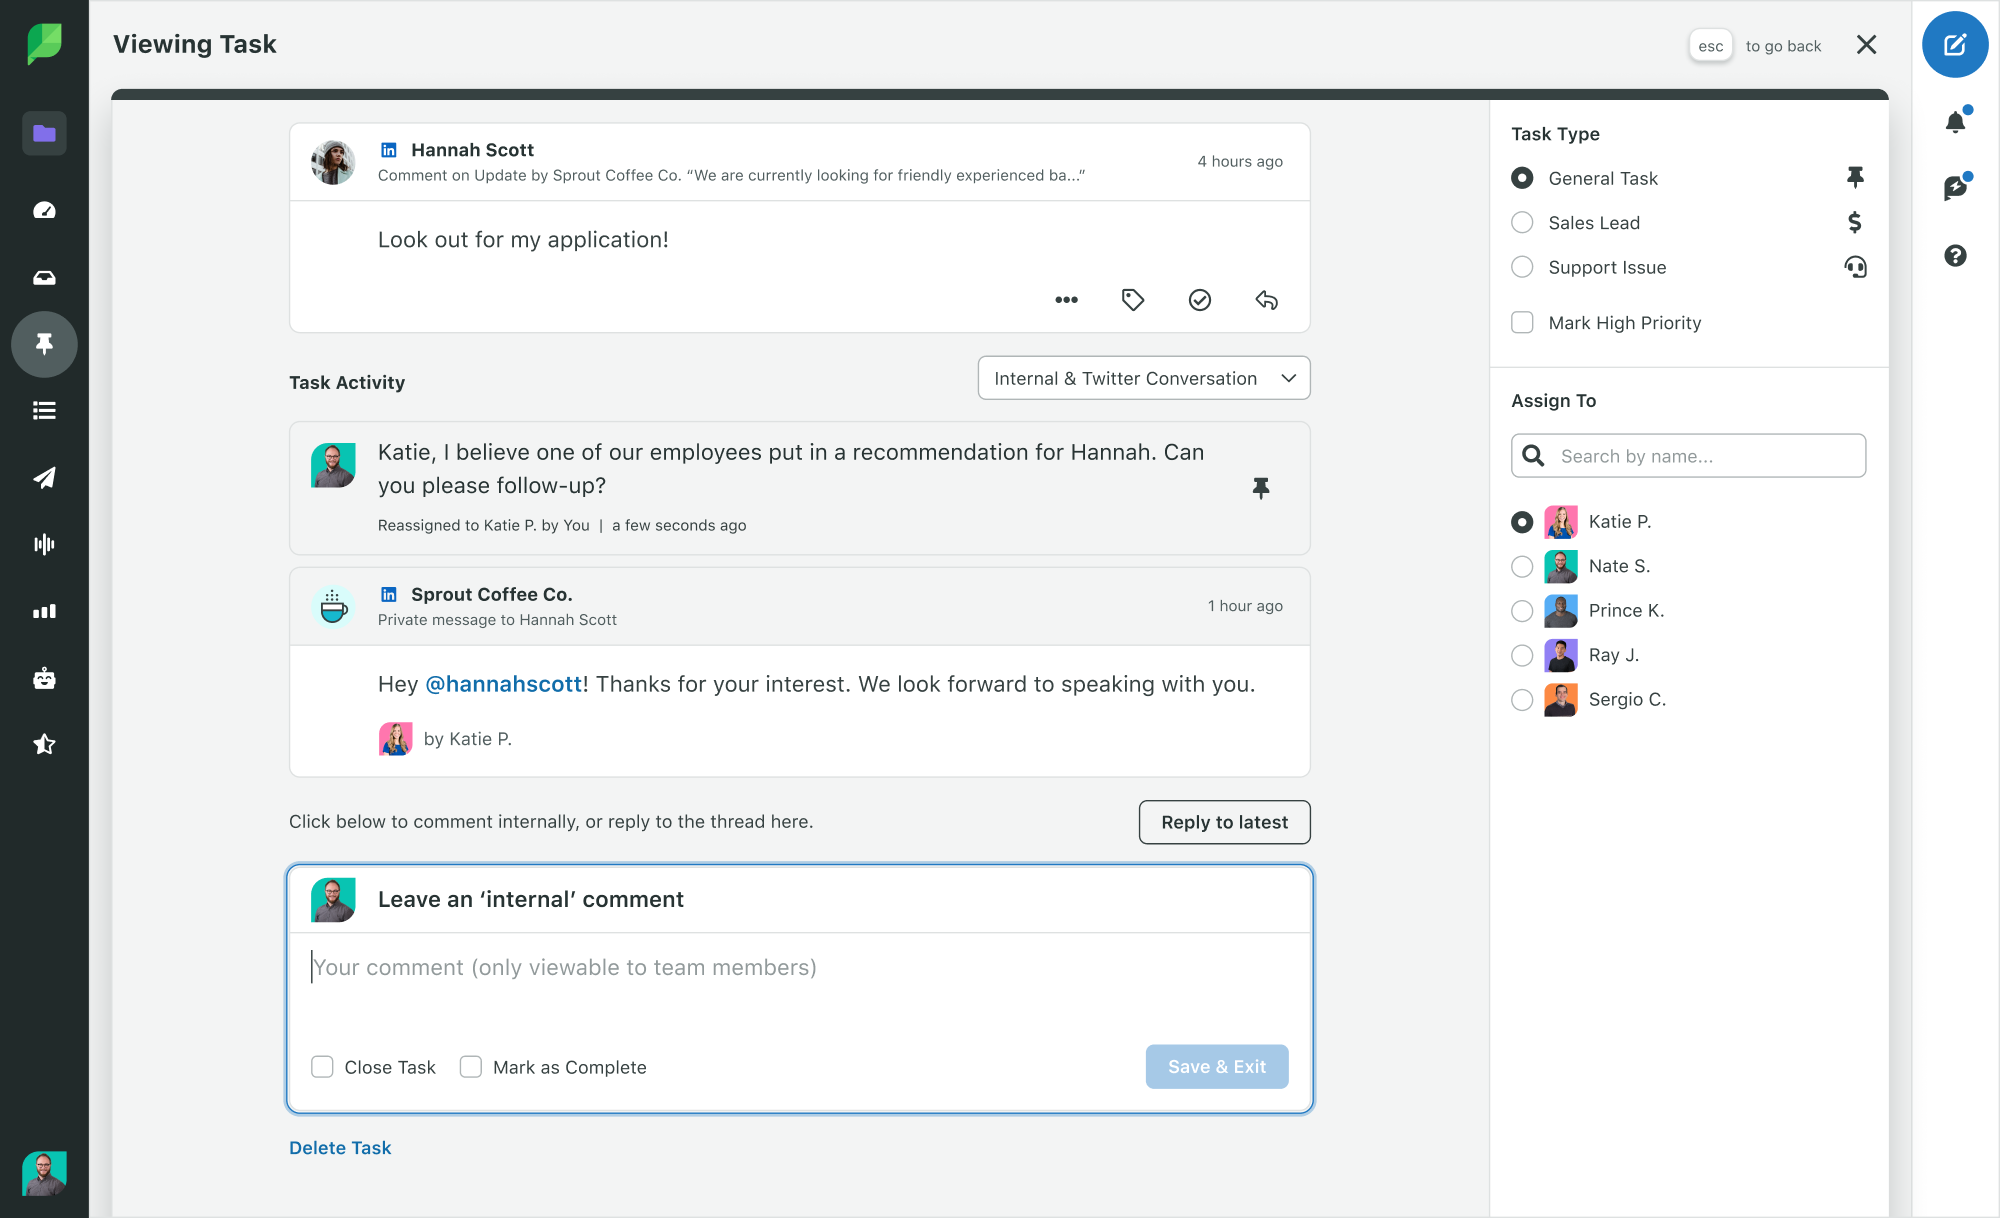2000x1218 pixels.
Task: Select the Sales Lead radio button
Action: coord(1523,221)
